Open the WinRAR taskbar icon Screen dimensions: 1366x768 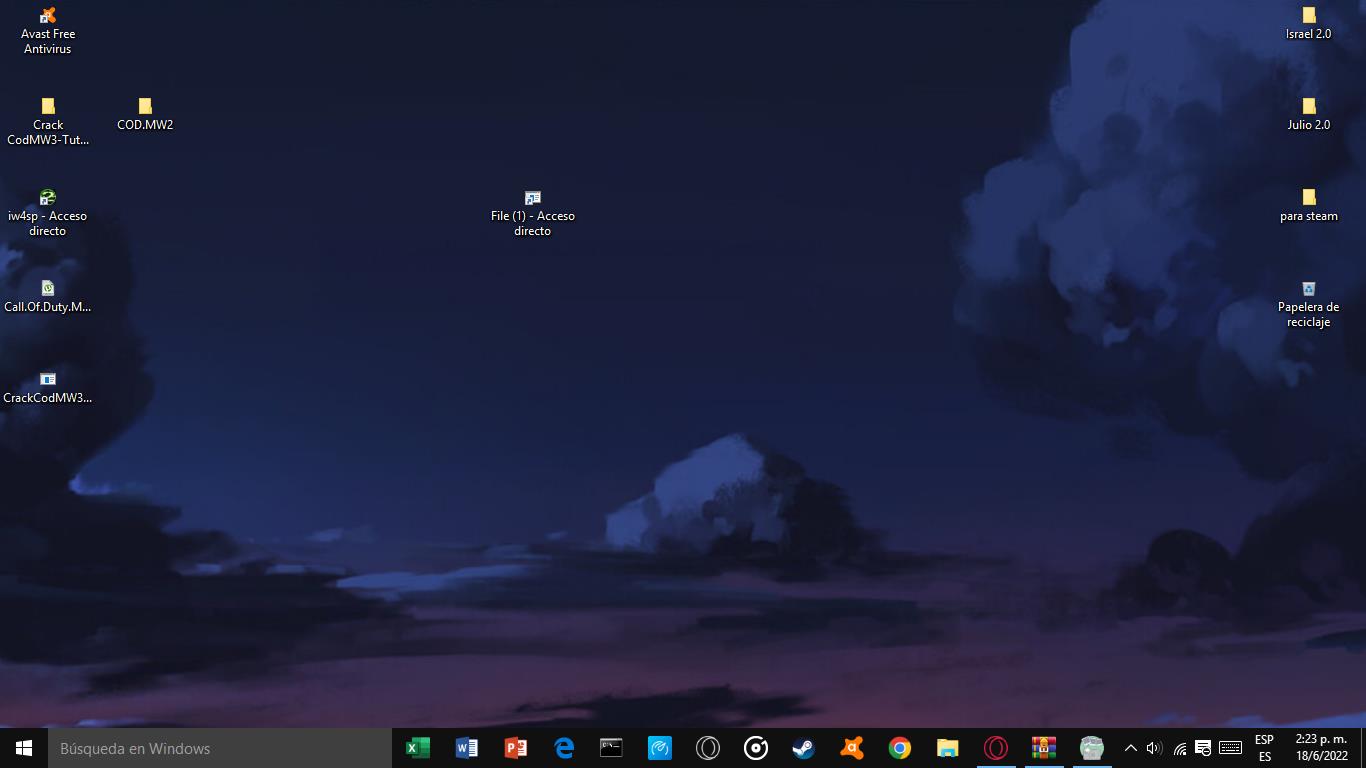(1043, 748)
